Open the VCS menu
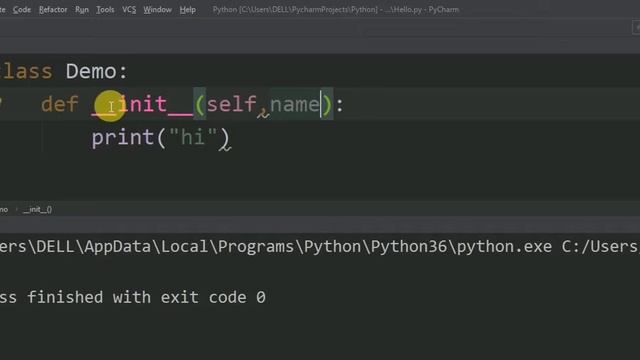Image resolution: width=640 pixels, height=360 pixels. tap(129, 9)
